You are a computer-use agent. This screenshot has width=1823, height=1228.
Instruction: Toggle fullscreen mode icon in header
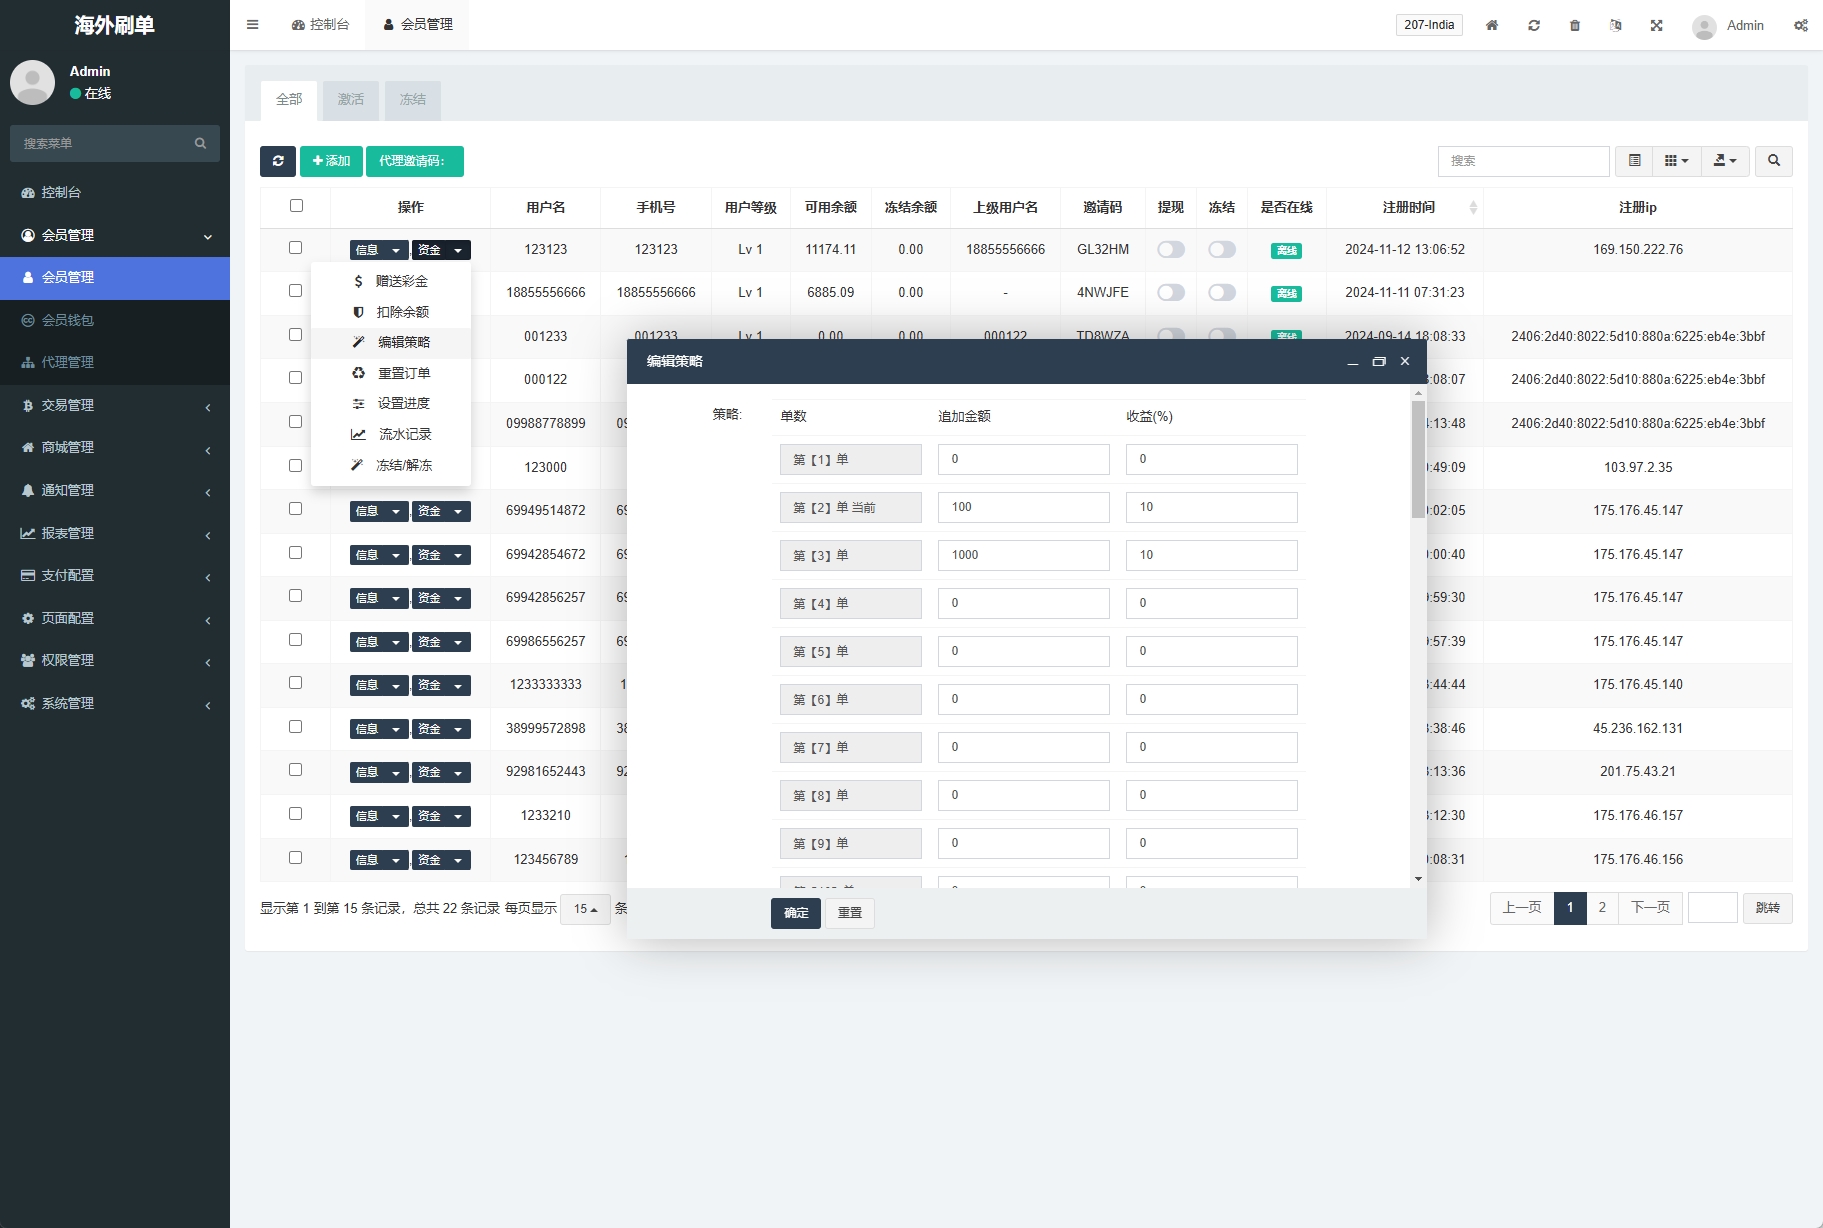[x=1656, y=25]
